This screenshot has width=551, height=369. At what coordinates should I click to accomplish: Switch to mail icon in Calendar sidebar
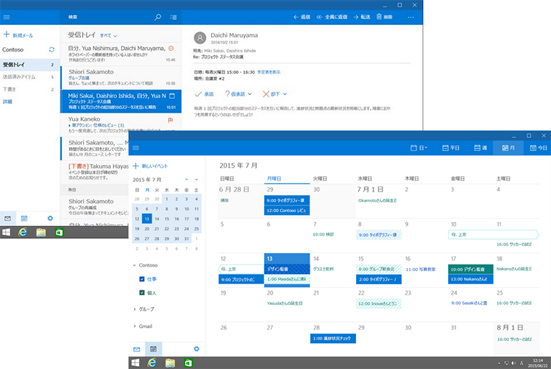pos(136,349)
